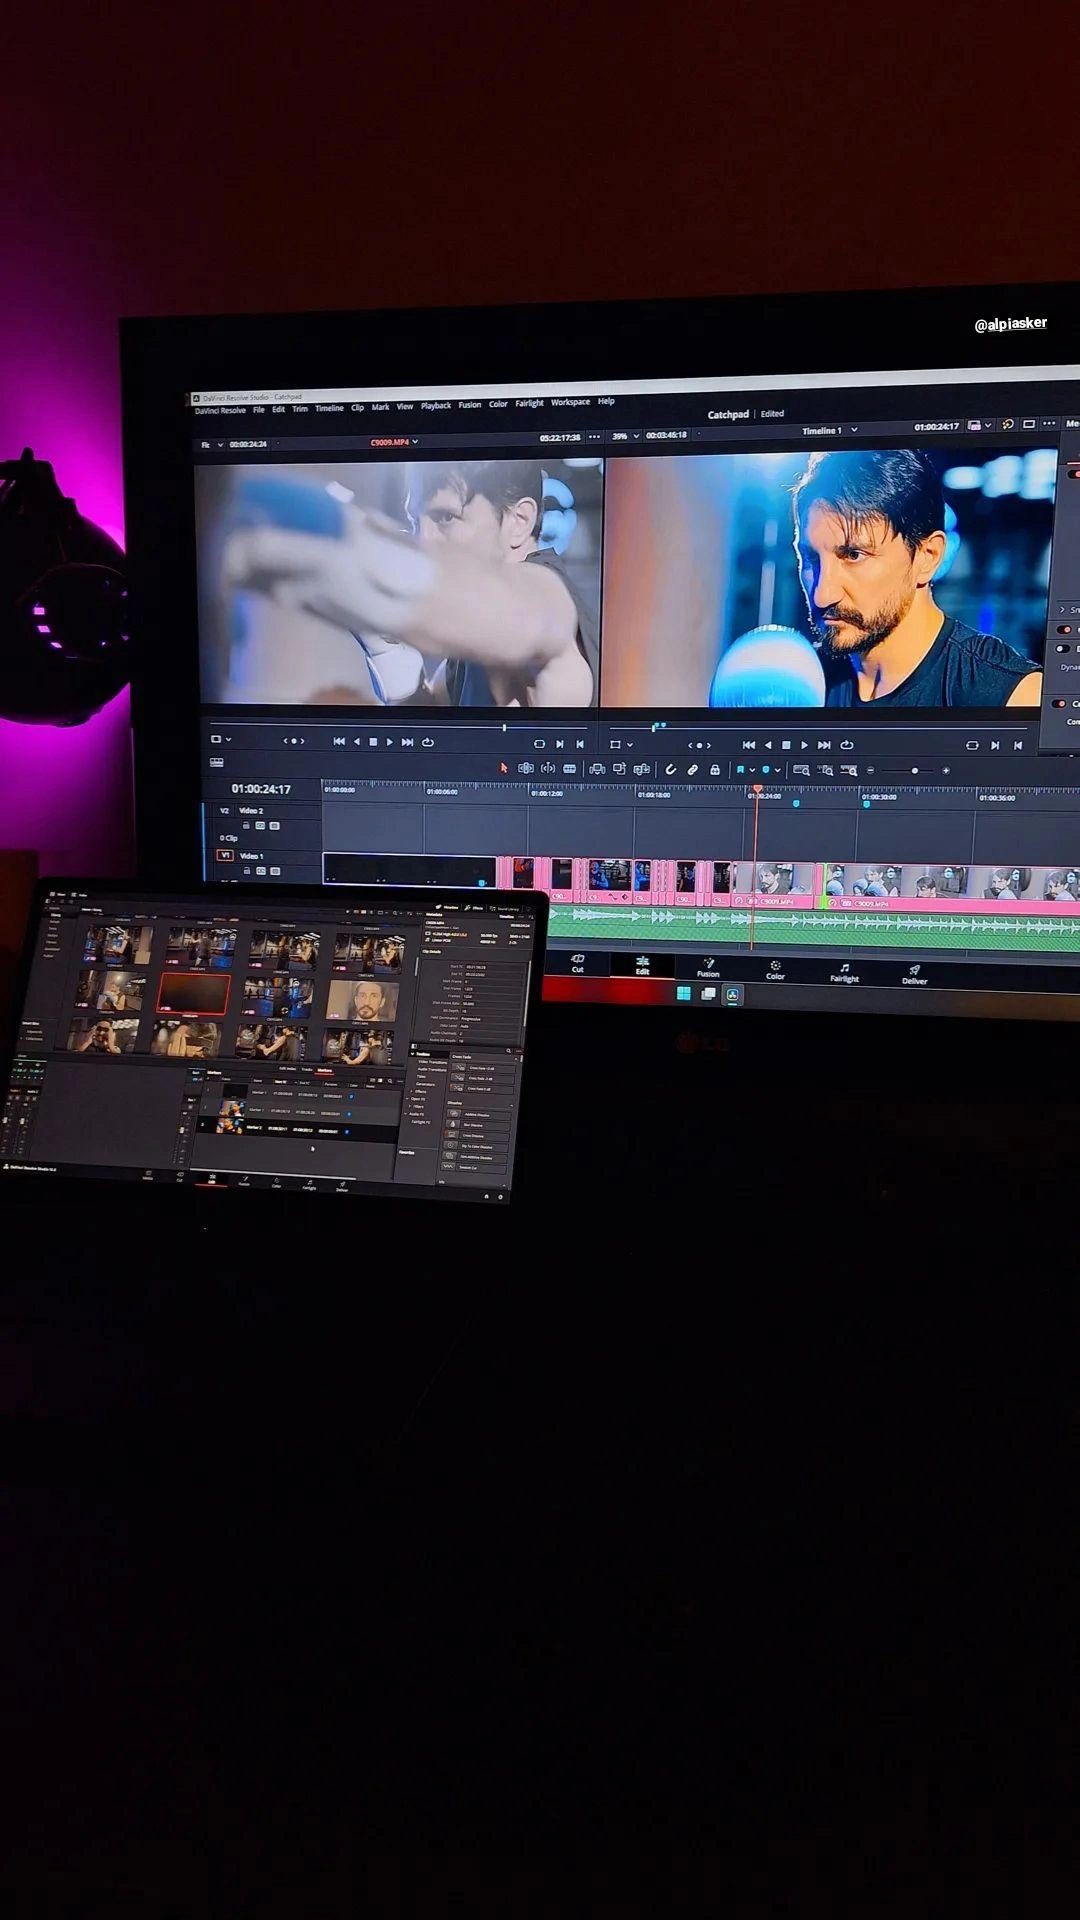Click the plus zoom-in icon by timeline slider
1080x1920 pixels.
(946, 770)
